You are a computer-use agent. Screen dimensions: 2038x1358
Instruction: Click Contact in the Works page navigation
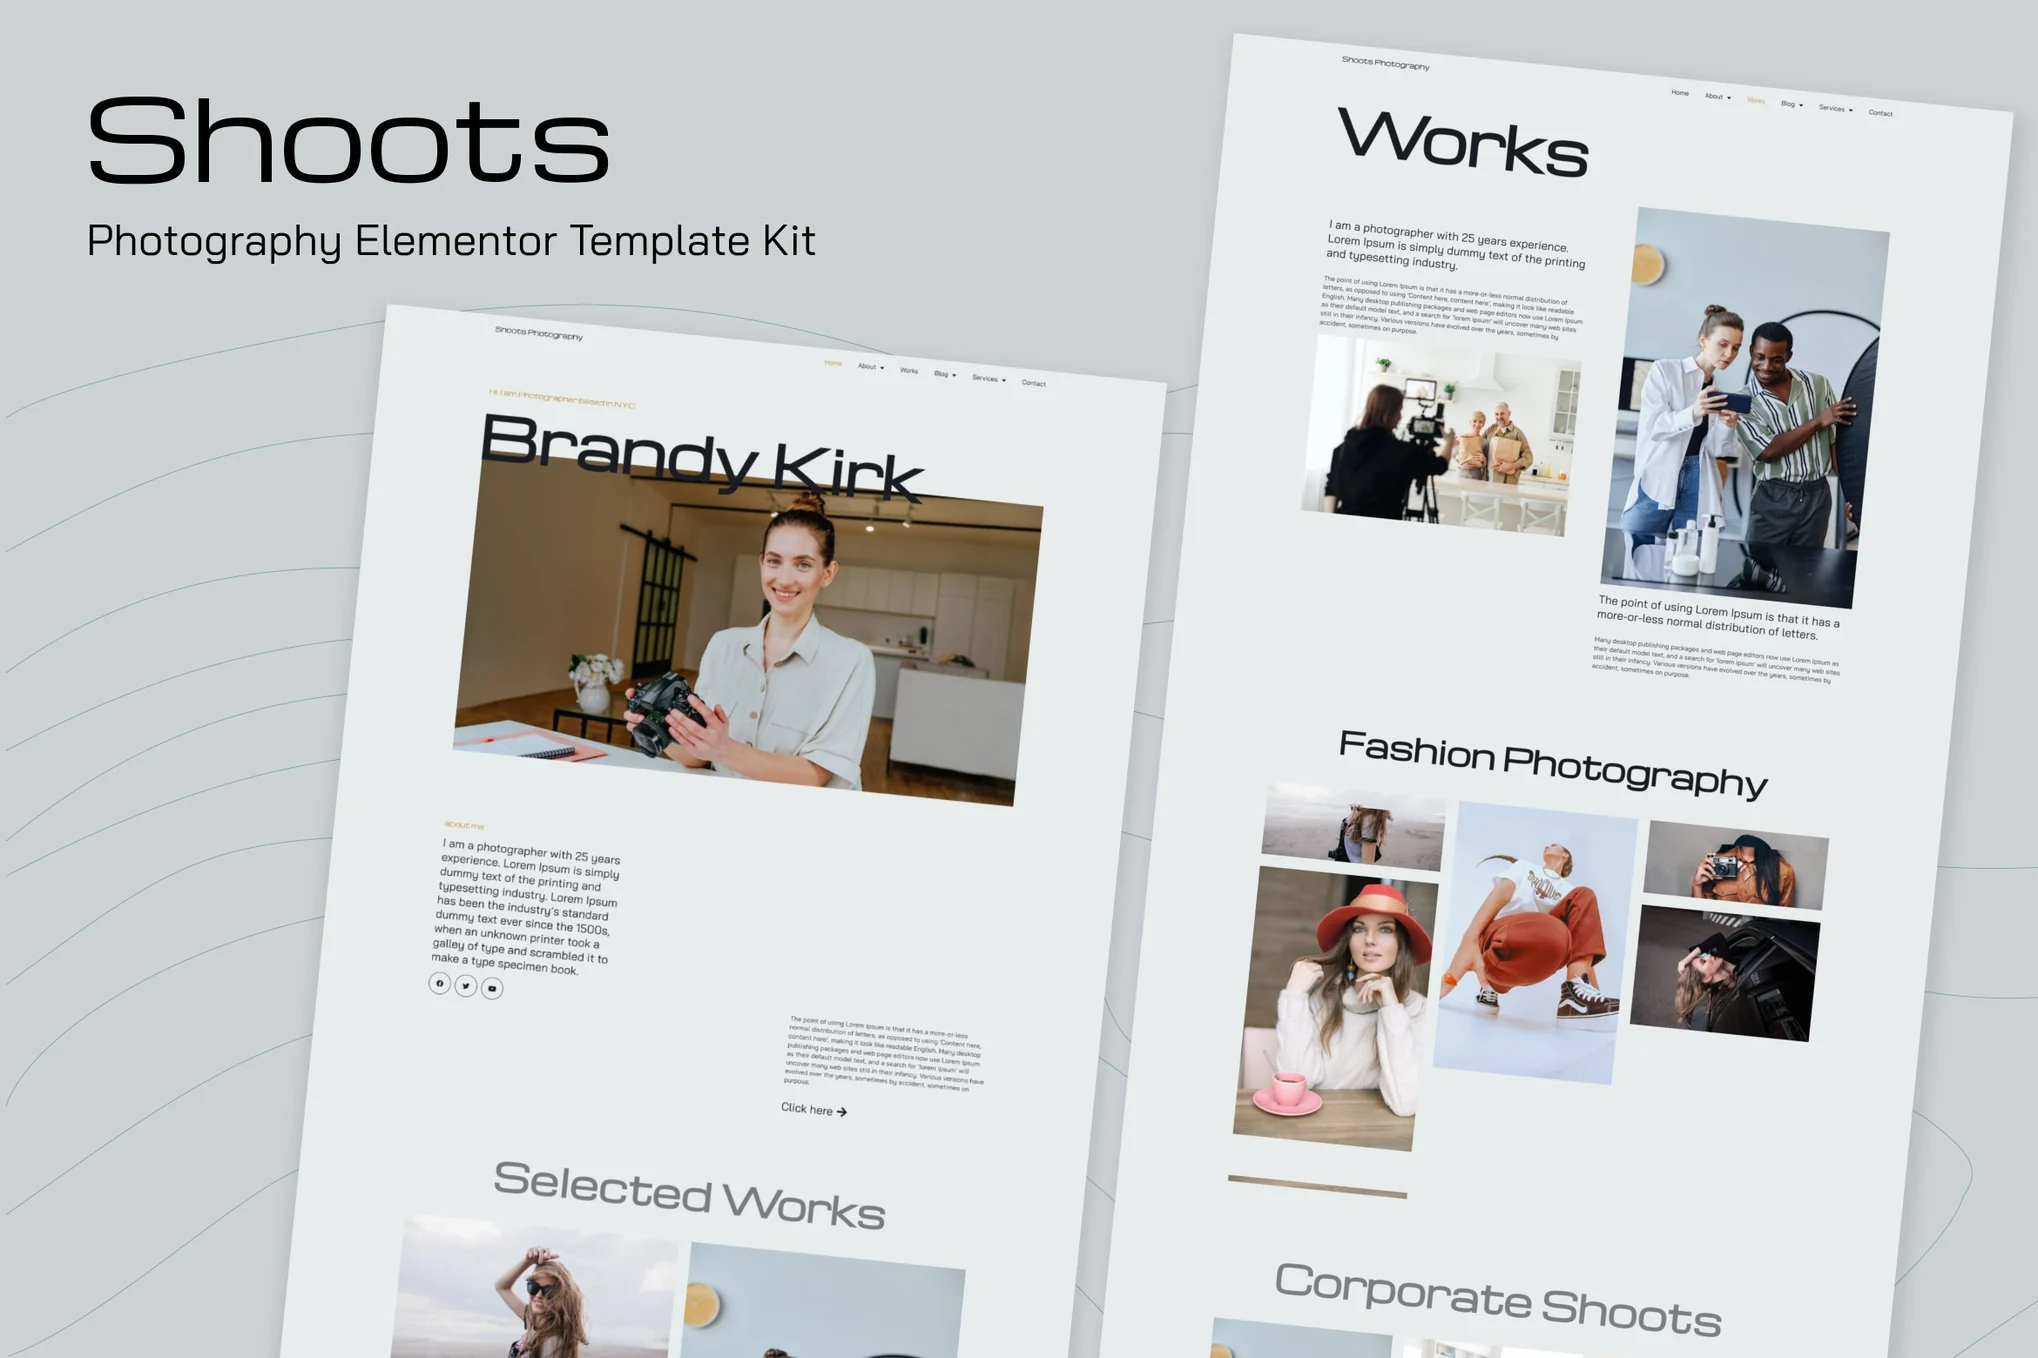pos(1881,112)
